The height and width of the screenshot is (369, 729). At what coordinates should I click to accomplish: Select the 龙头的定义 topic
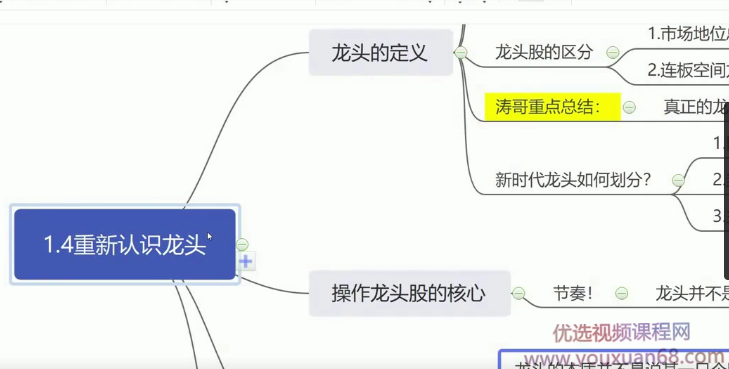point(380,53)
